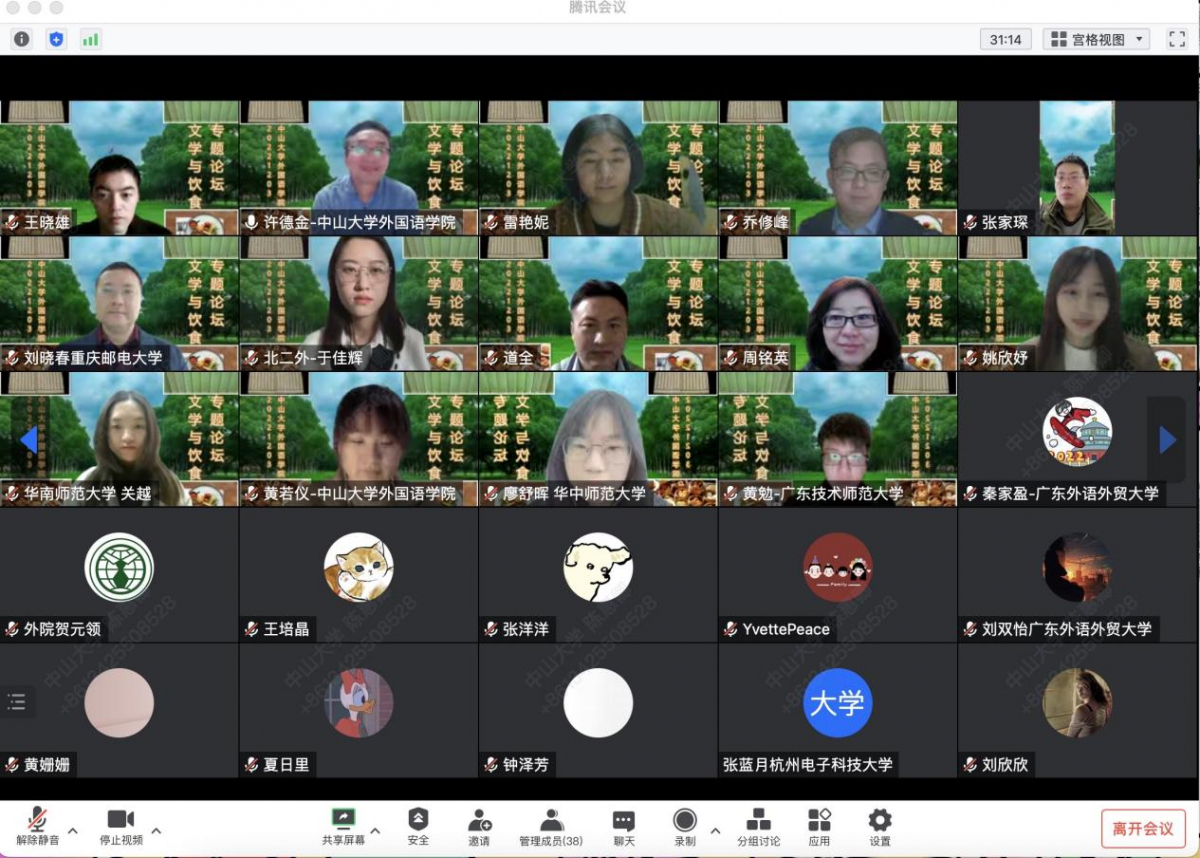Viewport: 1200px width, 858px height.
Task: Enter full screen mode icon
Action: (1176, 39)
